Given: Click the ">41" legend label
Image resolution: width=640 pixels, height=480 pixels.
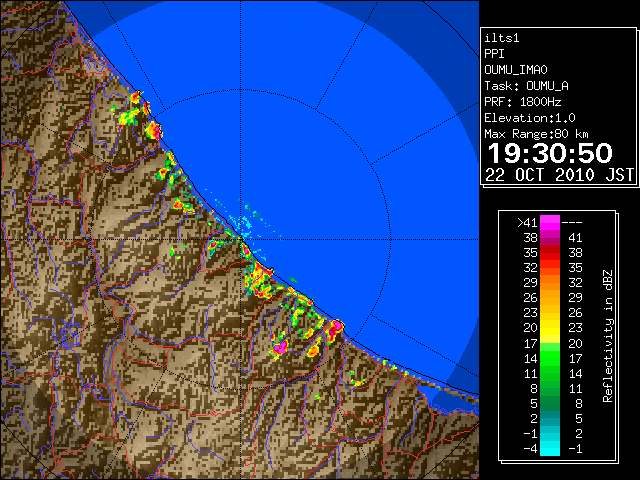Looking at the screenshot, I should coord(527,223).
